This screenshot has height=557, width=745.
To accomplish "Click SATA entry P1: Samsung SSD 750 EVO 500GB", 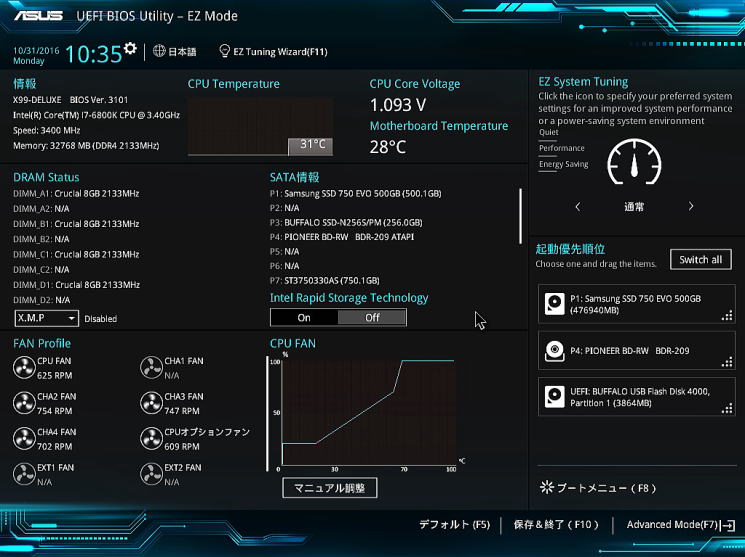I will click(355, 194).
